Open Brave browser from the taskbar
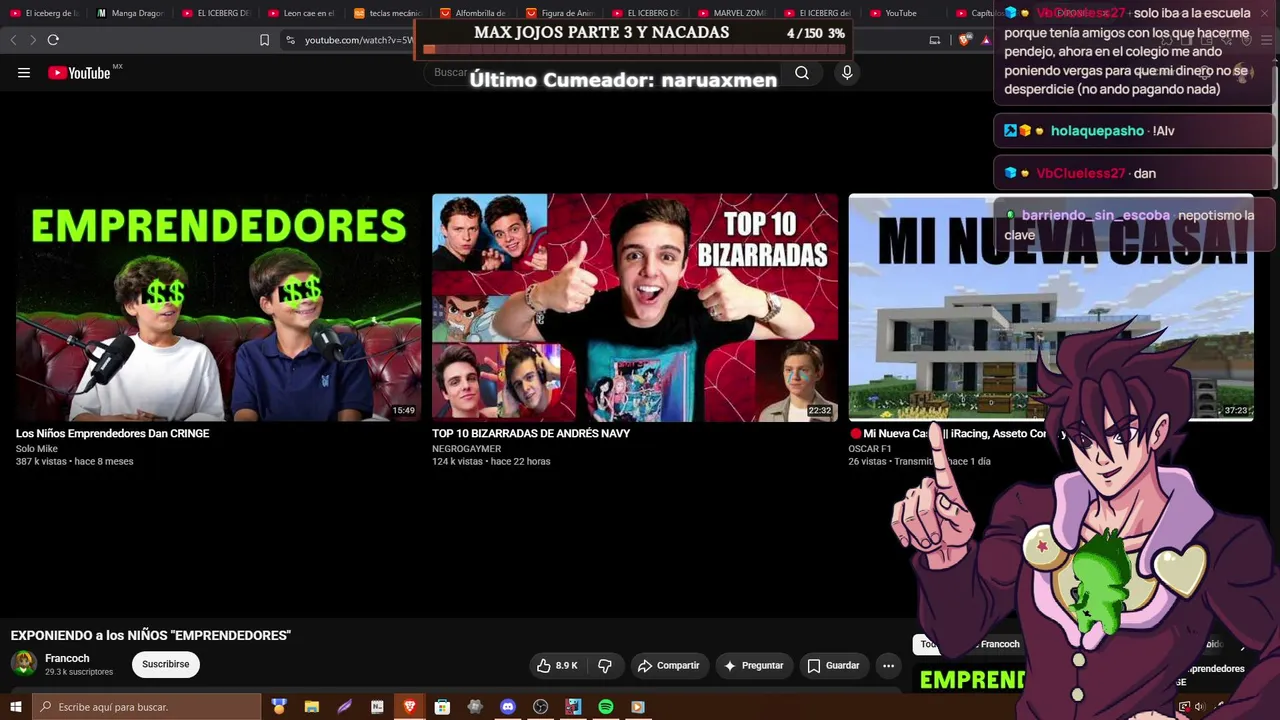The height and width of the screenshot is (720, 1280). click(410, 707)
